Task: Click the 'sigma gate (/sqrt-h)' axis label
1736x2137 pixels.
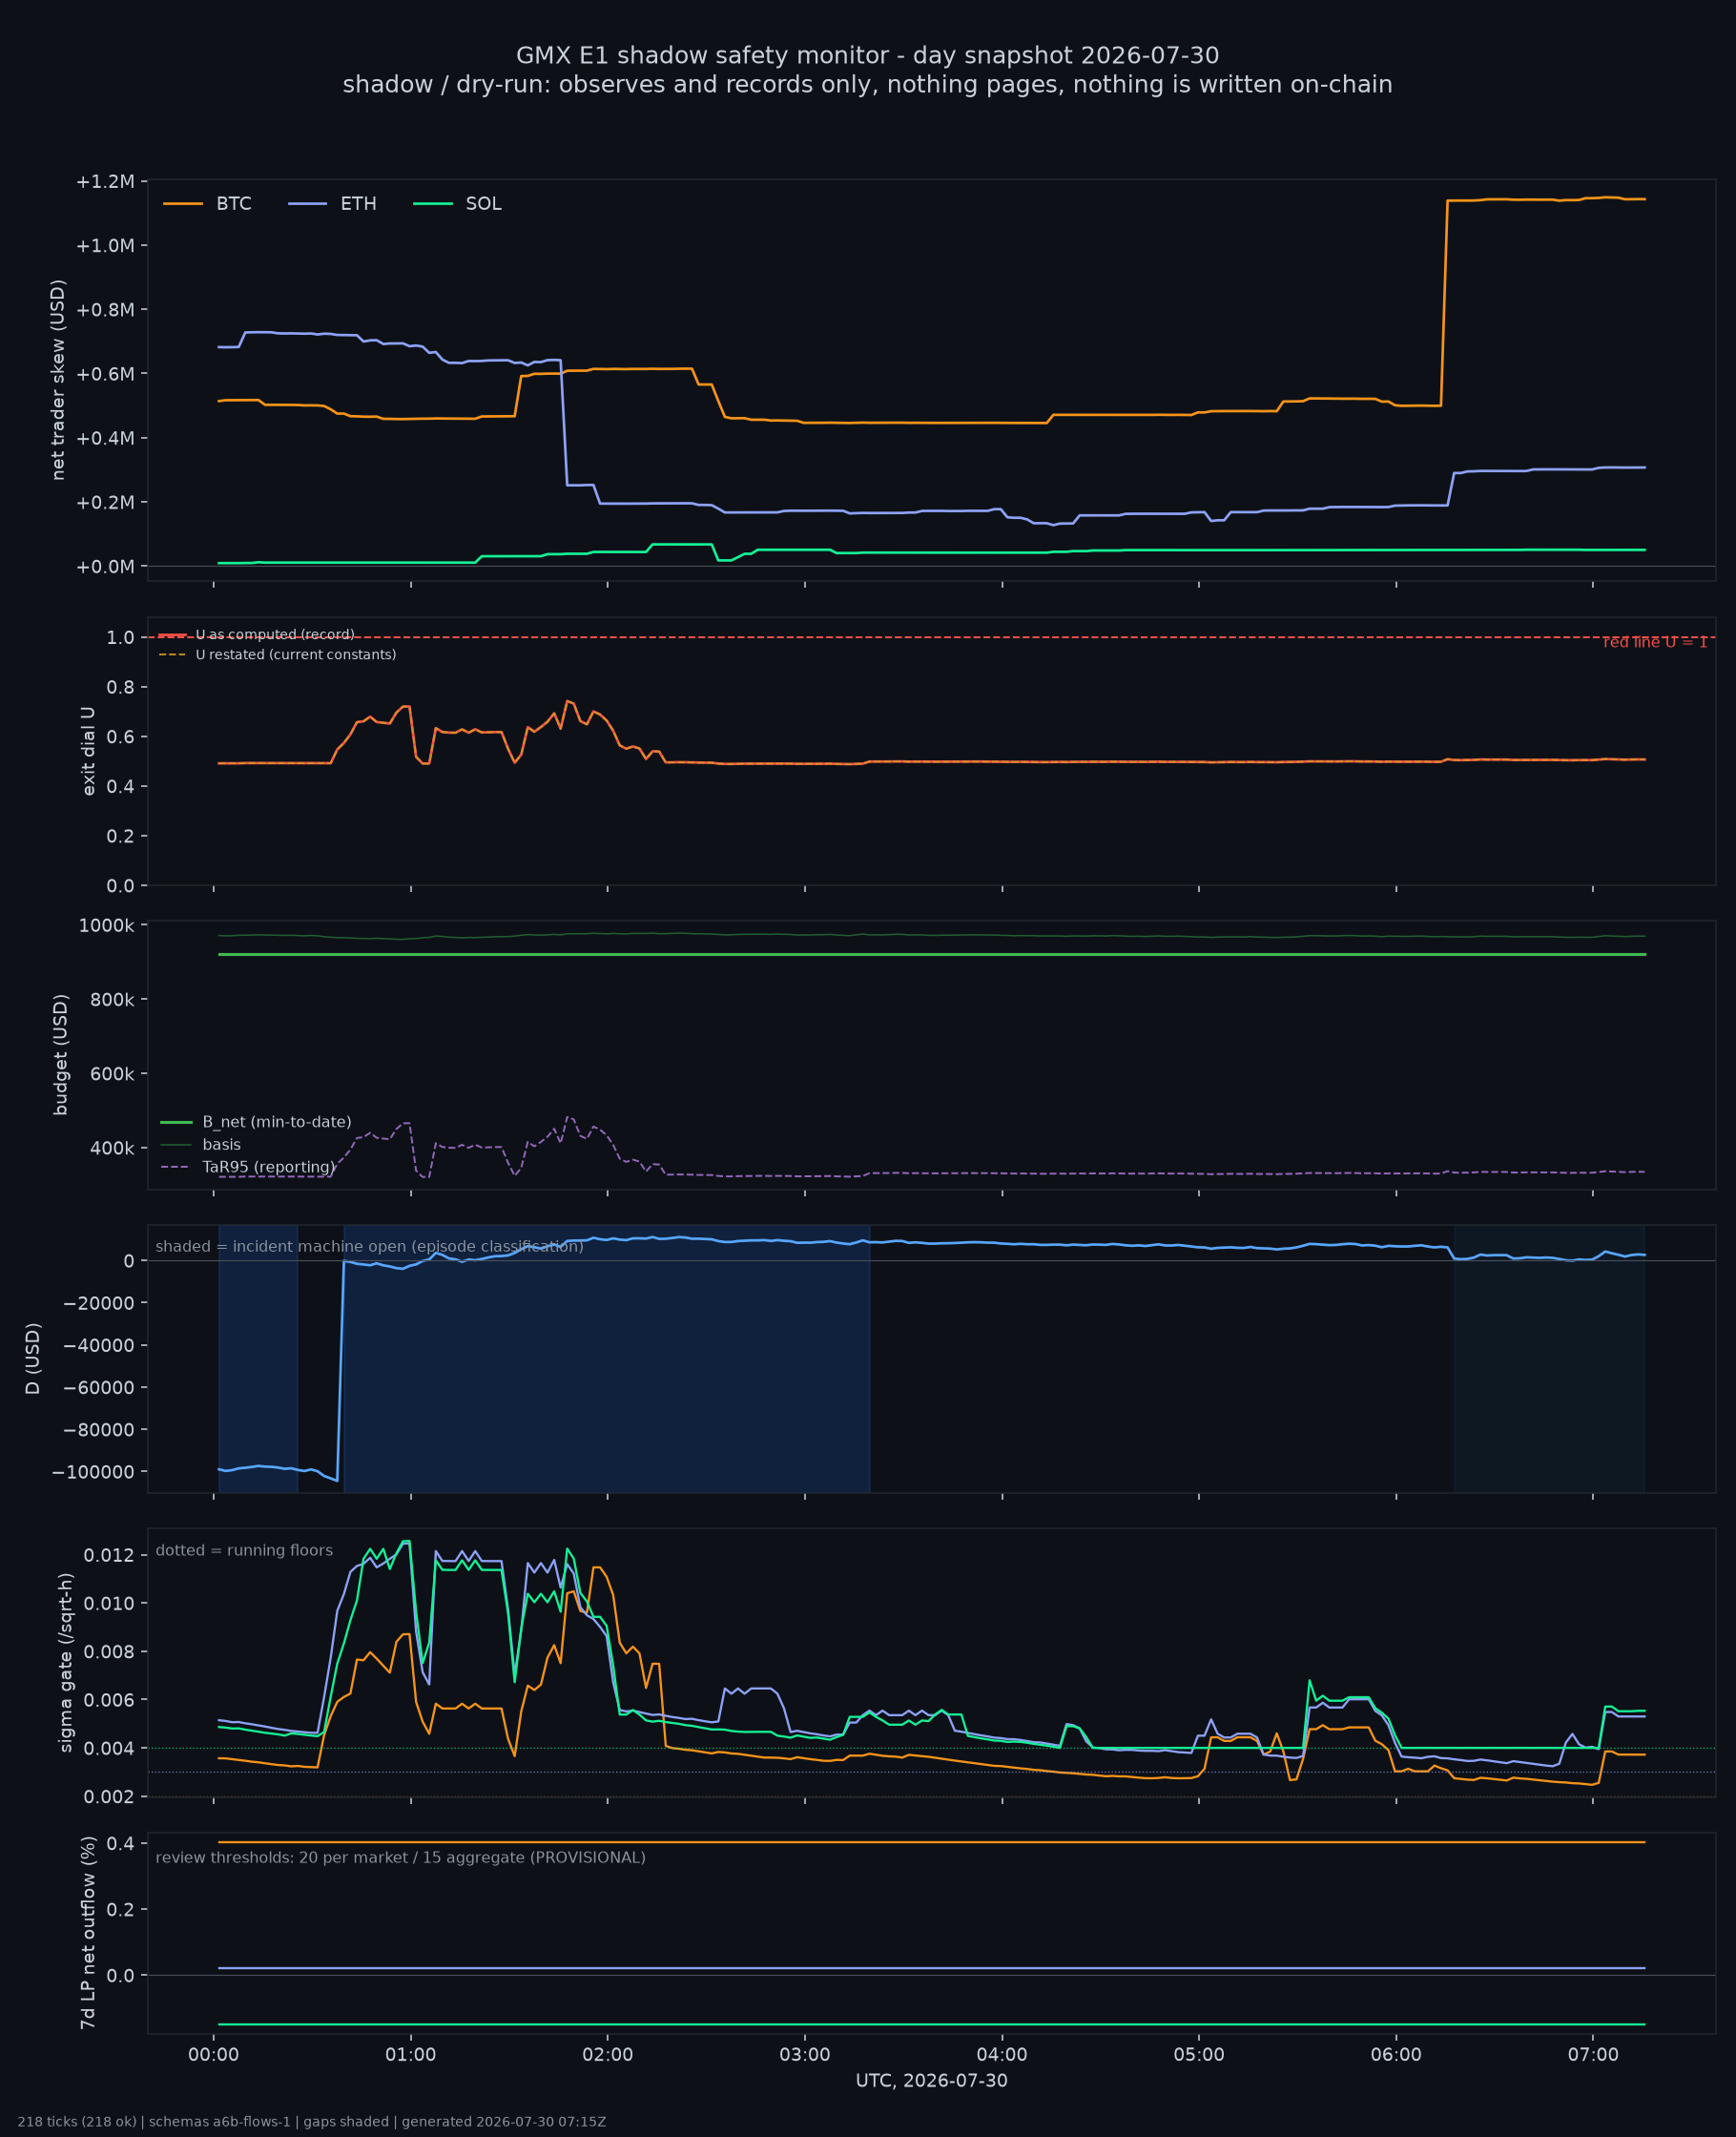Action: click(x=66, y=1662)
